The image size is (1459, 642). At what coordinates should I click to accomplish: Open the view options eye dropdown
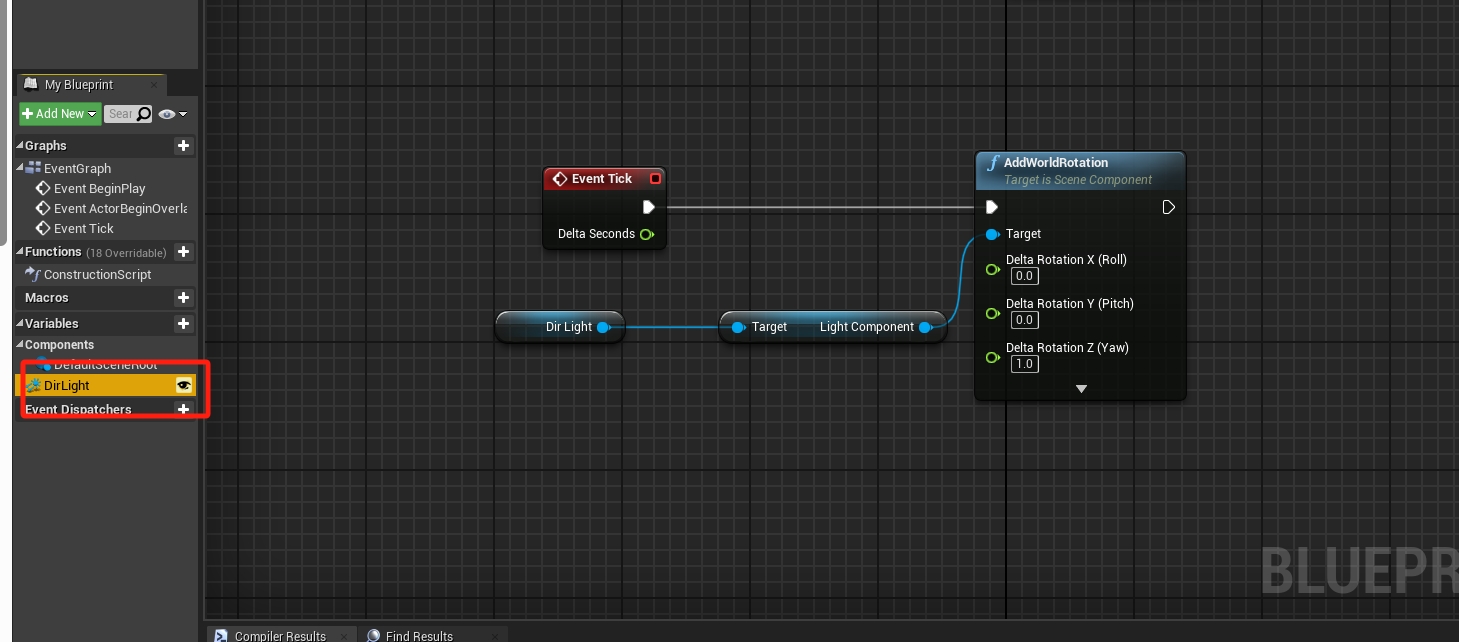[x=171, y=114]
